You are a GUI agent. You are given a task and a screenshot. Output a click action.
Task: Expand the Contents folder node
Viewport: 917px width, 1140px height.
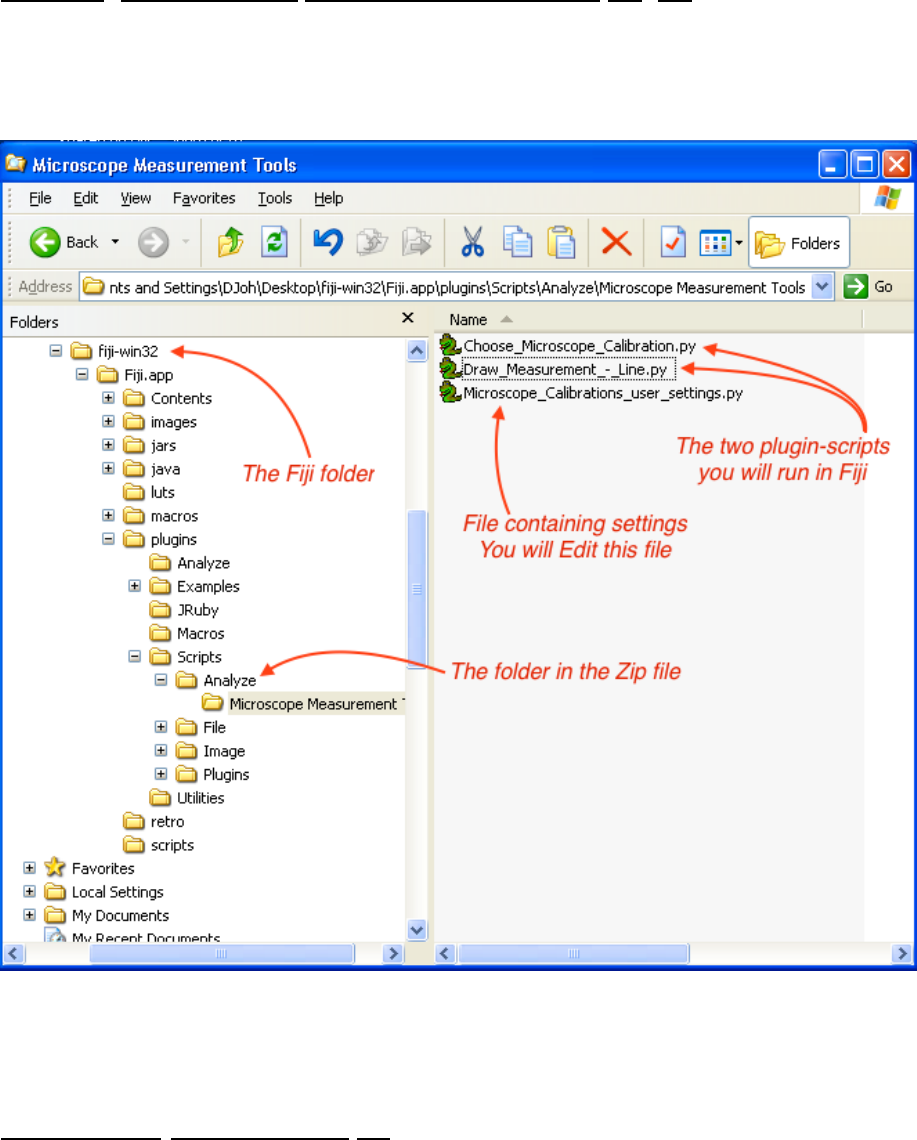pos(108,398)
